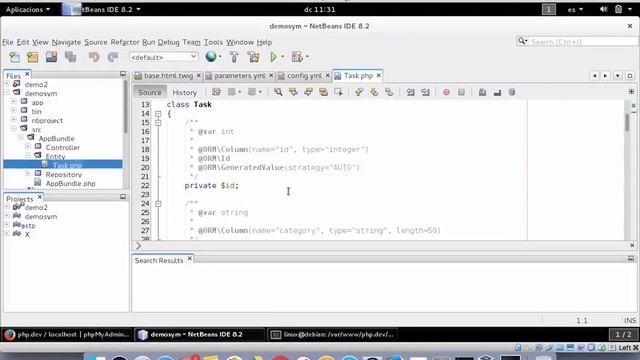This screenshot has width=640, height=360.
Task: Click the maximize editor window button
Action: tap(629, 76)
